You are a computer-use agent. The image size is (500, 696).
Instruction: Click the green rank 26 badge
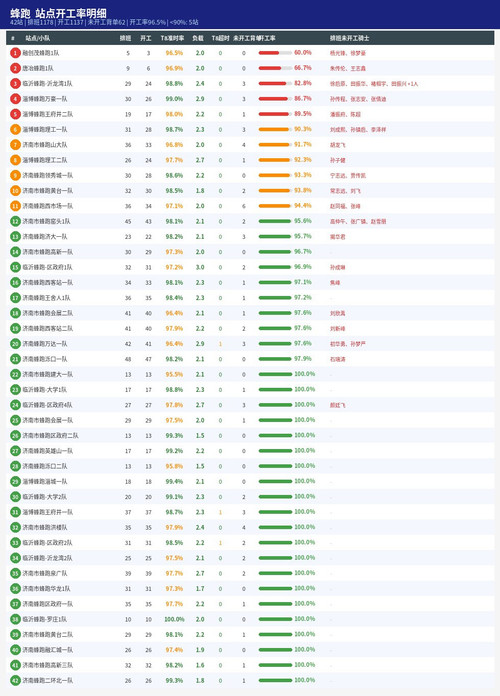click(16, 436)
